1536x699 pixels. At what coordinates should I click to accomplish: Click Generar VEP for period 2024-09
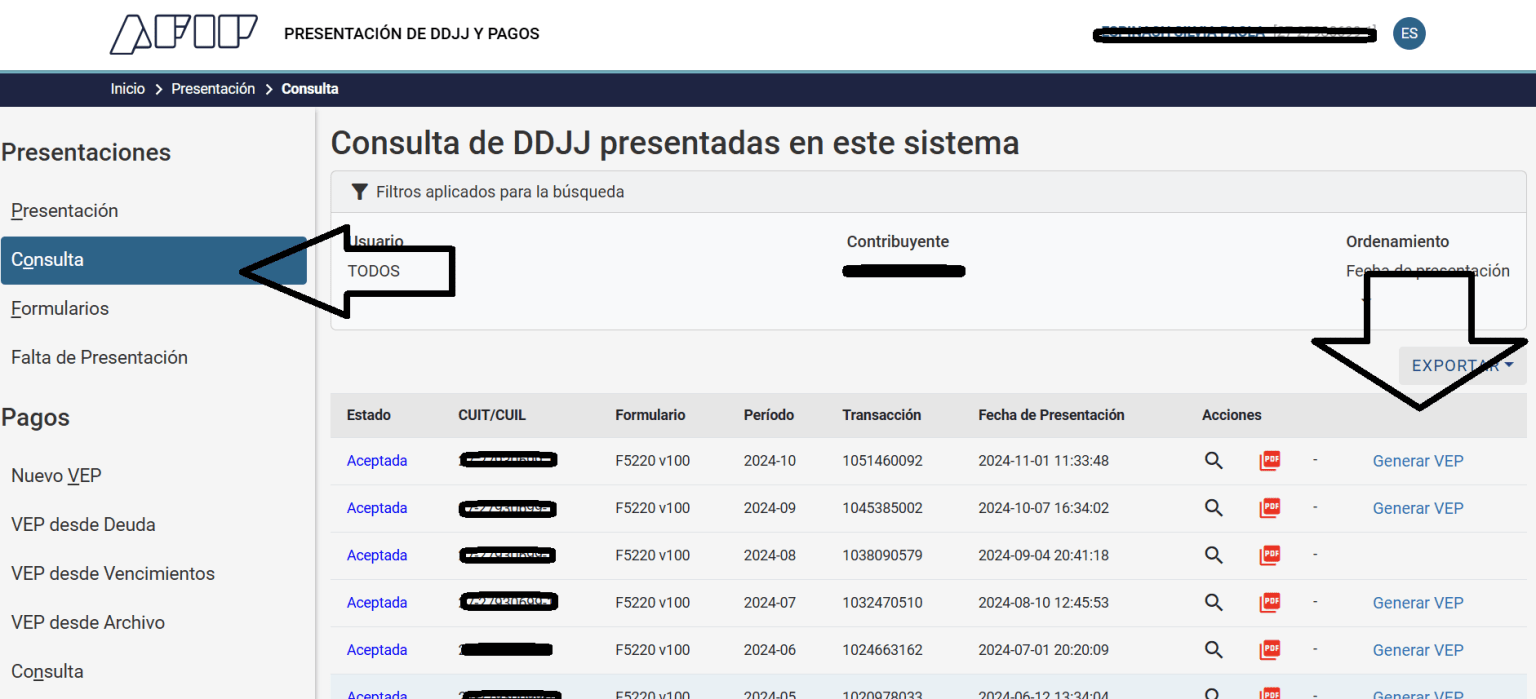[1417, 508]
